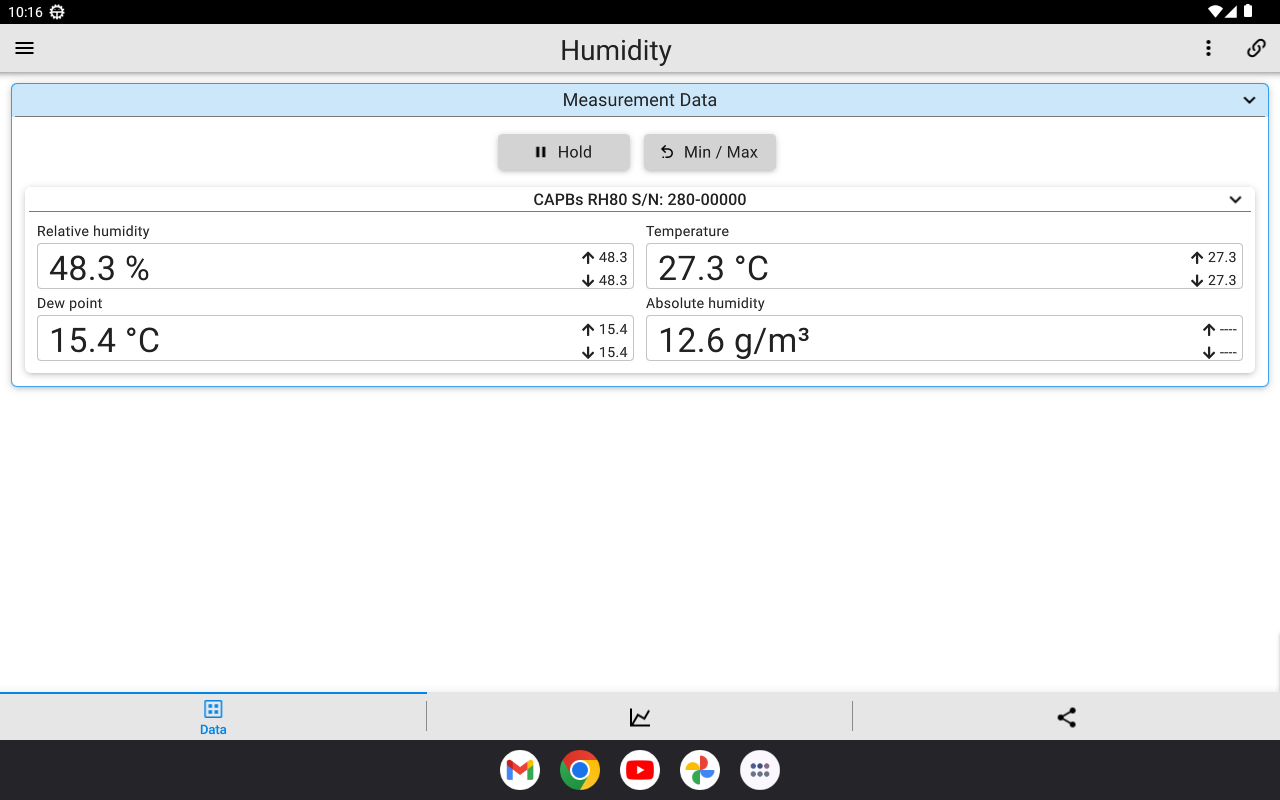
Task: Click the relative humidity max value 48.3
Action: (x=613, y=257)
